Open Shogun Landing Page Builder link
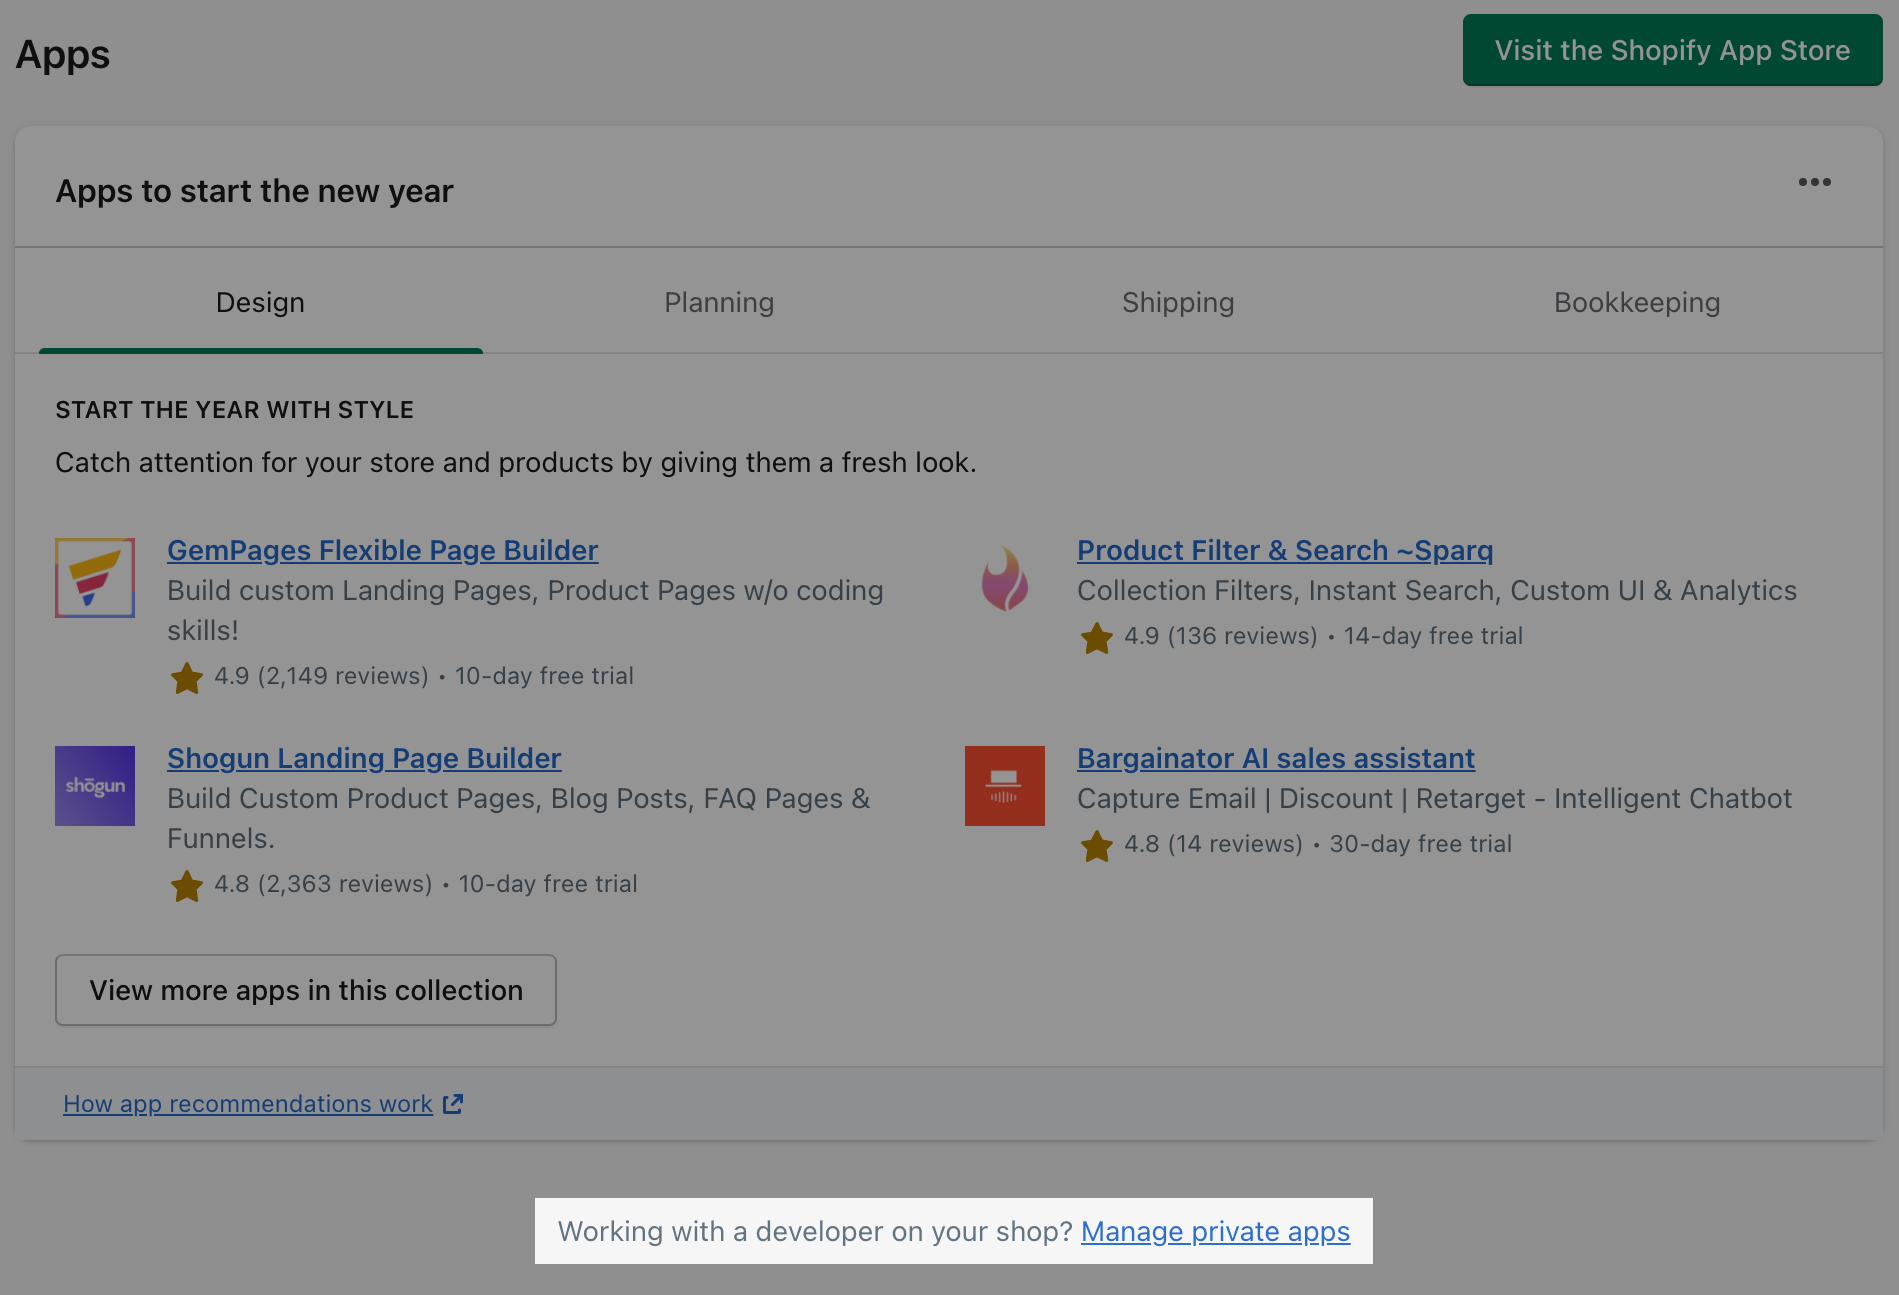 point(364,758)
